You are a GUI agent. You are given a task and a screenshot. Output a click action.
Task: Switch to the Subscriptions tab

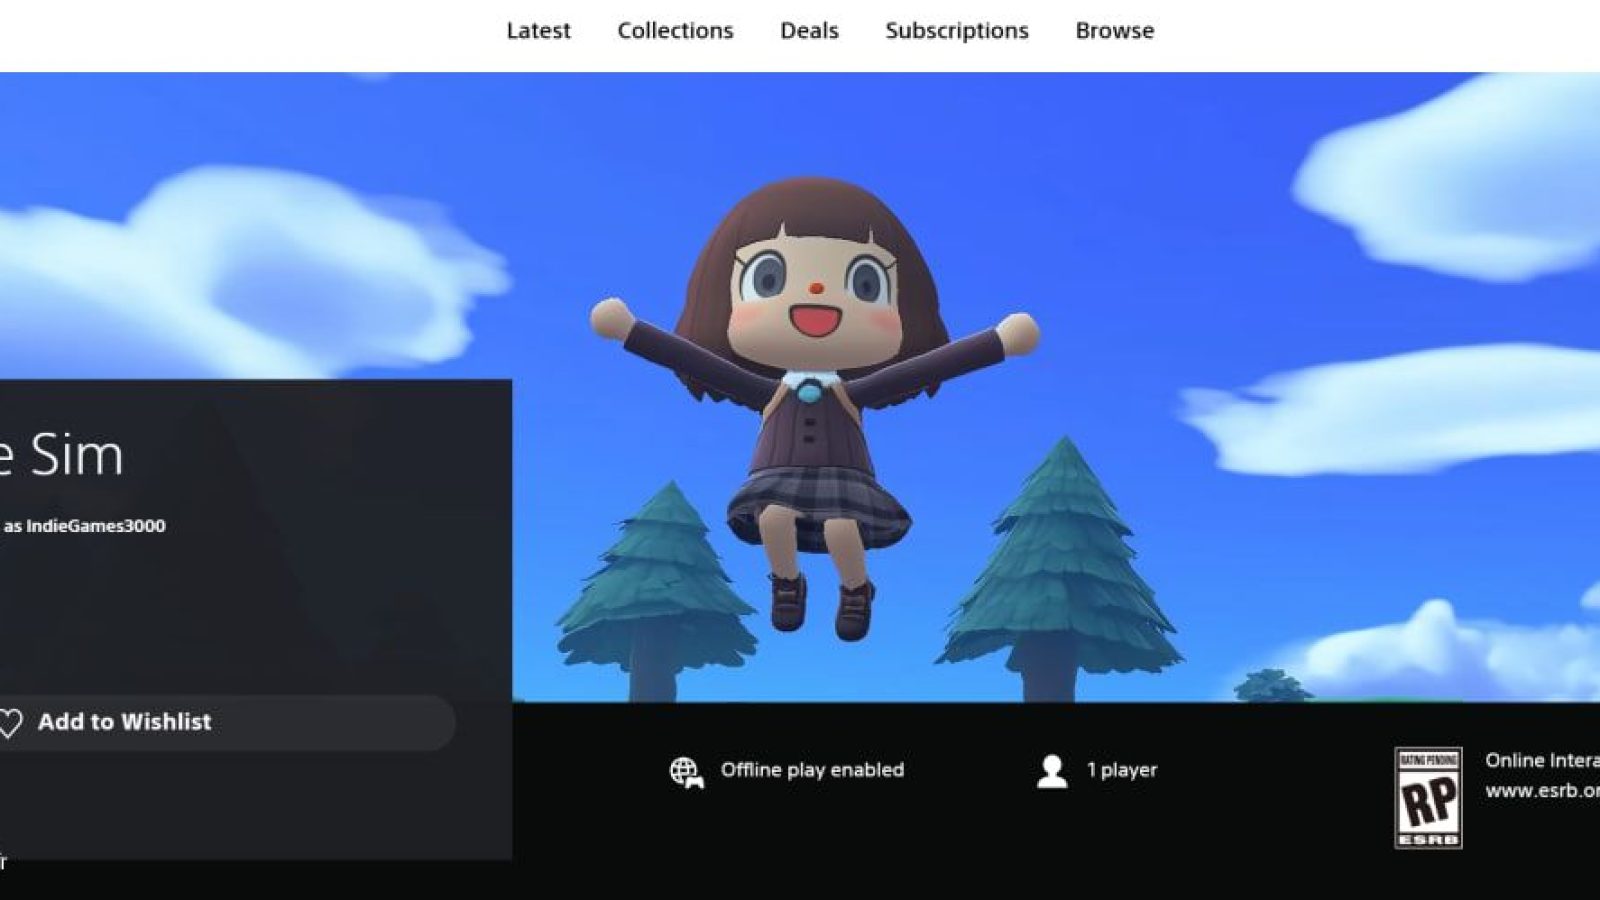956,31
